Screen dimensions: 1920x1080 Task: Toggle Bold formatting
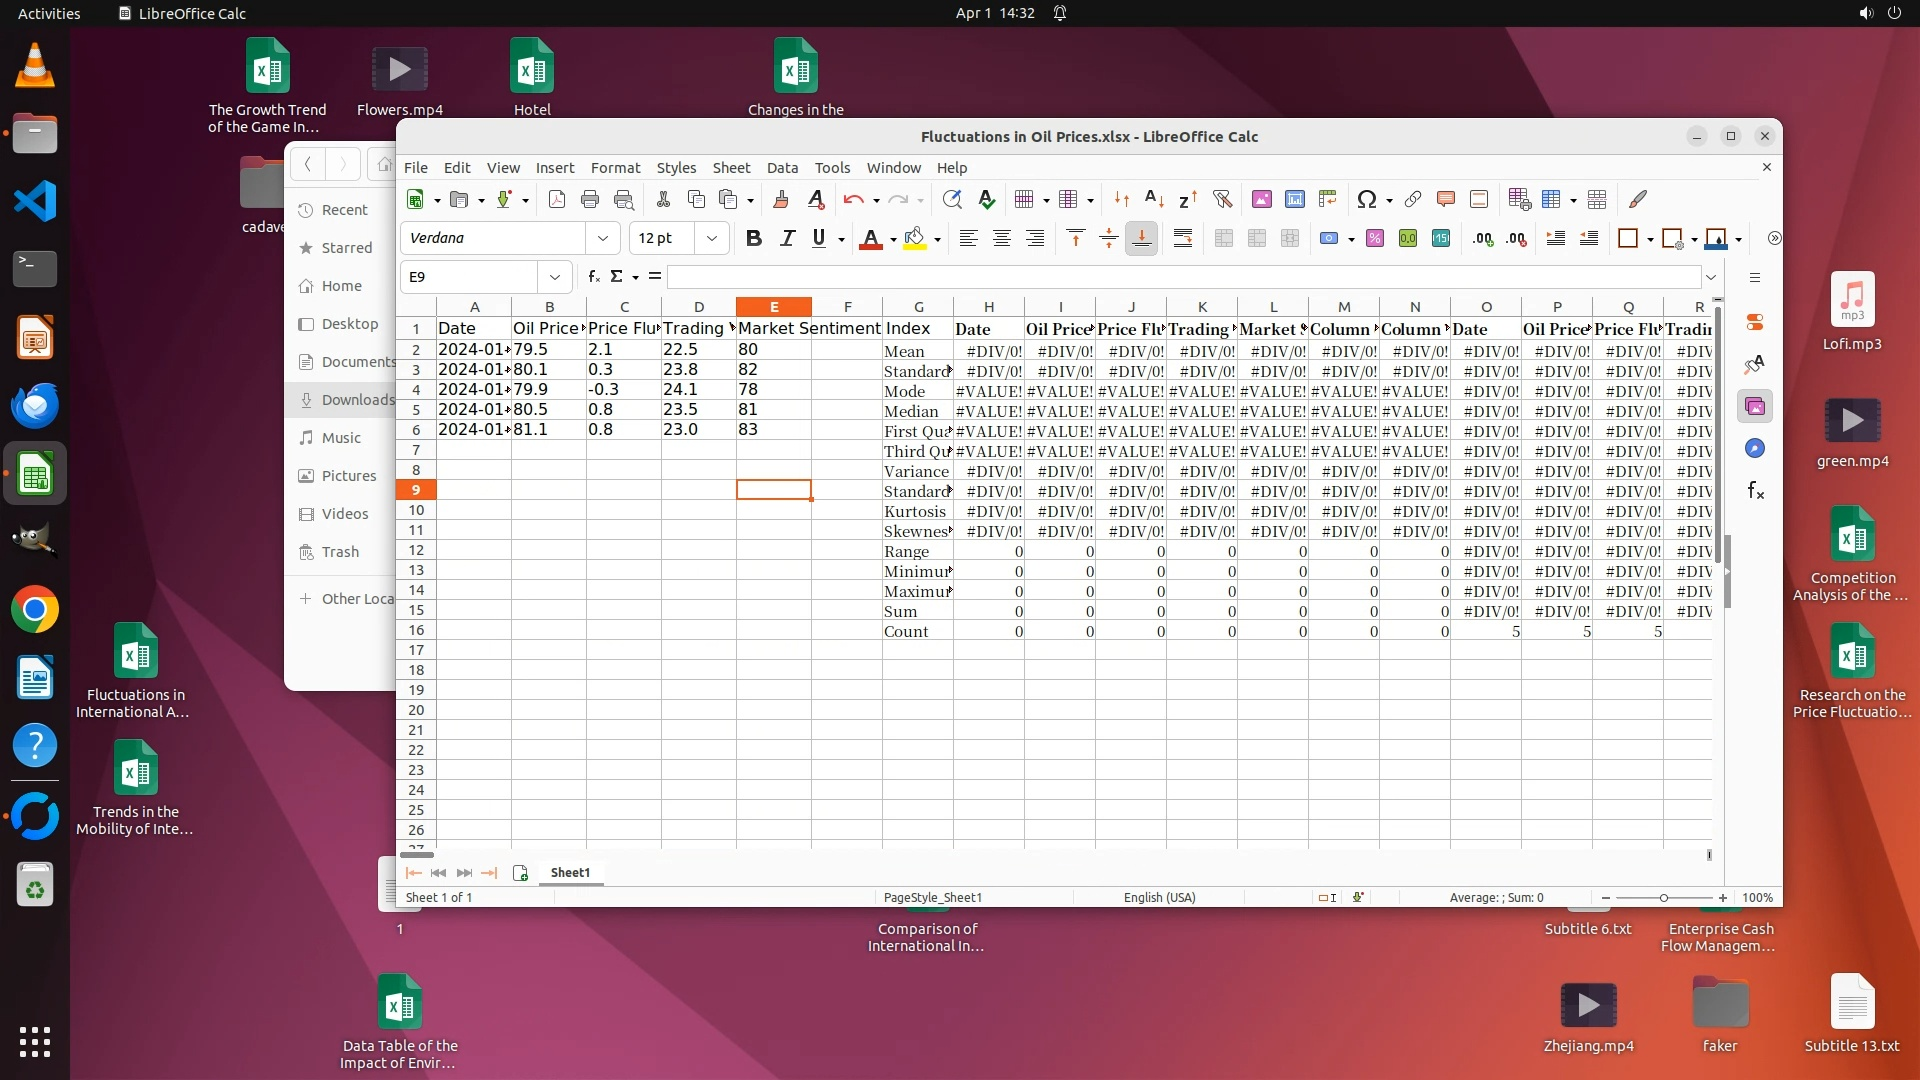pos(754,238)
